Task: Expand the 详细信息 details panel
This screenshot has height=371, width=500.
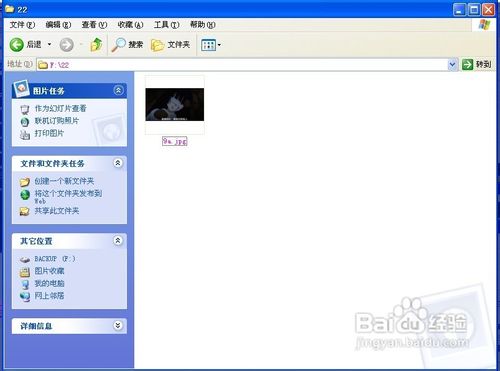Action: pyautogui.click(x=118, y=325)
